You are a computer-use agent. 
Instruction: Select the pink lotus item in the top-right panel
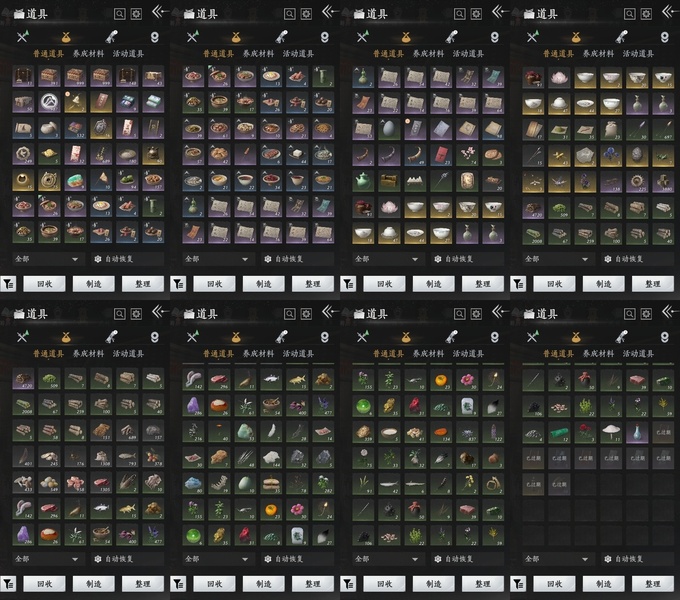(x=559, y=77)
